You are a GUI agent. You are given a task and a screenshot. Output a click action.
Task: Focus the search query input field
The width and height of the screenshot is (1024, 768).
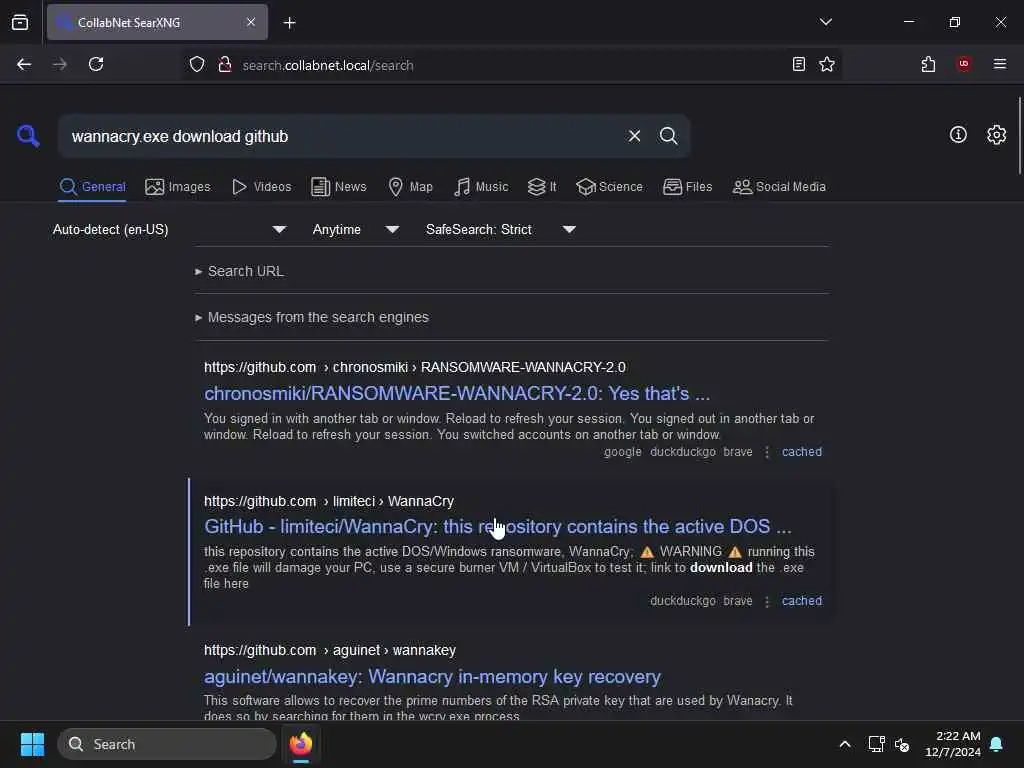pos(340,136)
